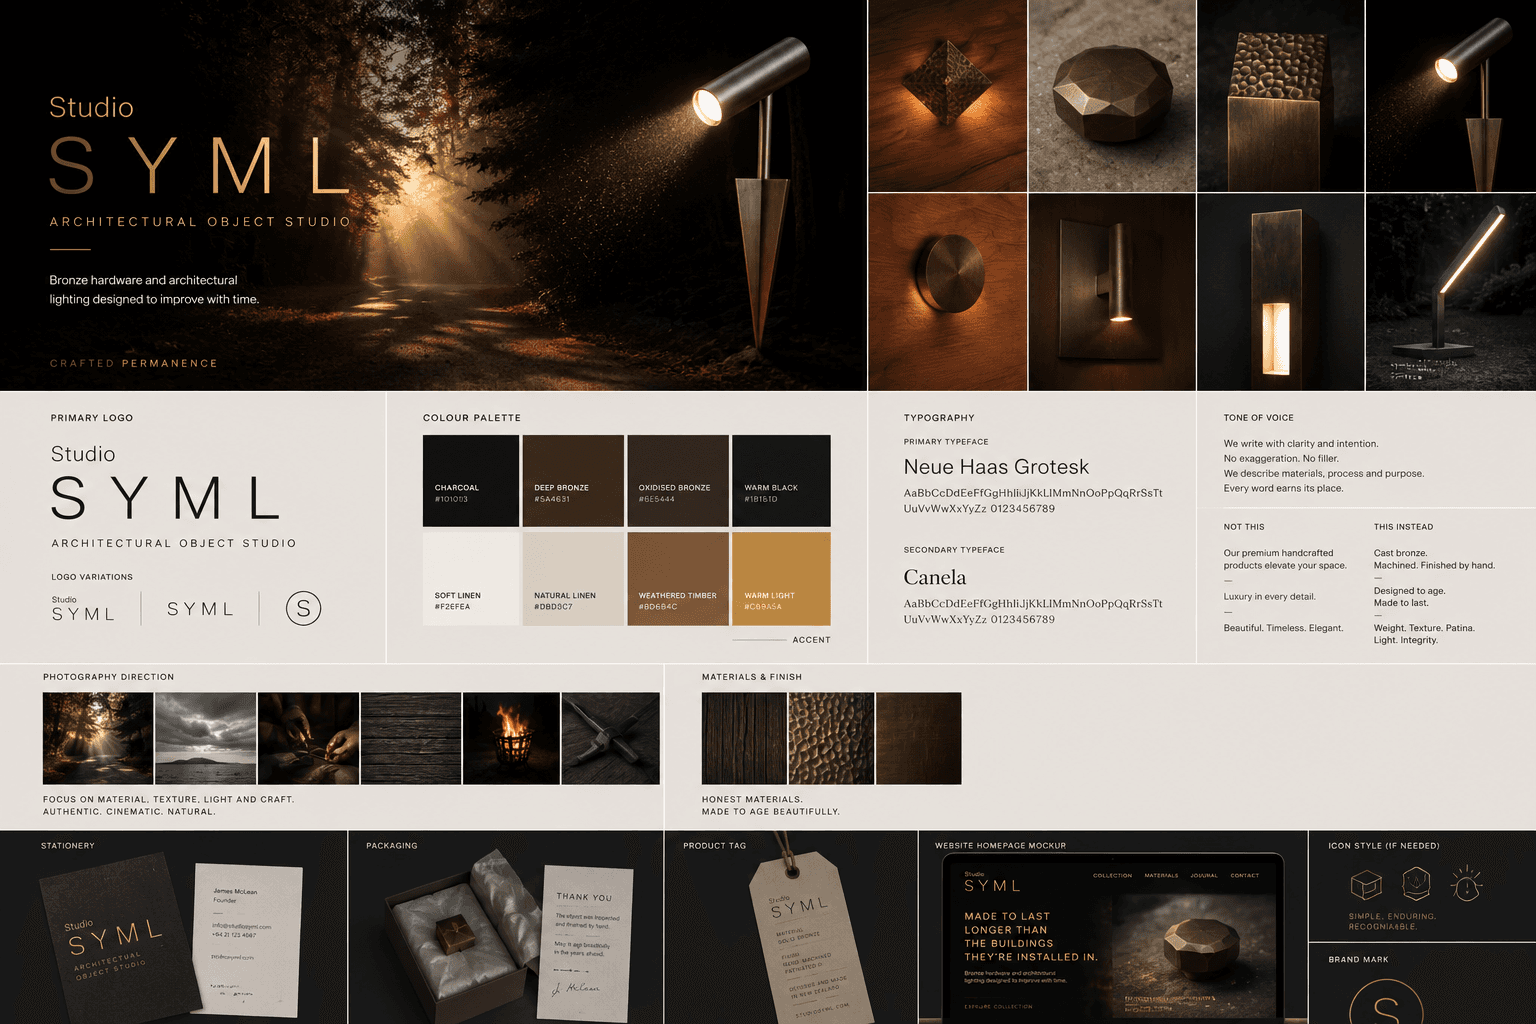This screenshot has height=1024, width=1536.
Task: Open the craftsman hands photography thumbnail
Action: click(309, 738)
